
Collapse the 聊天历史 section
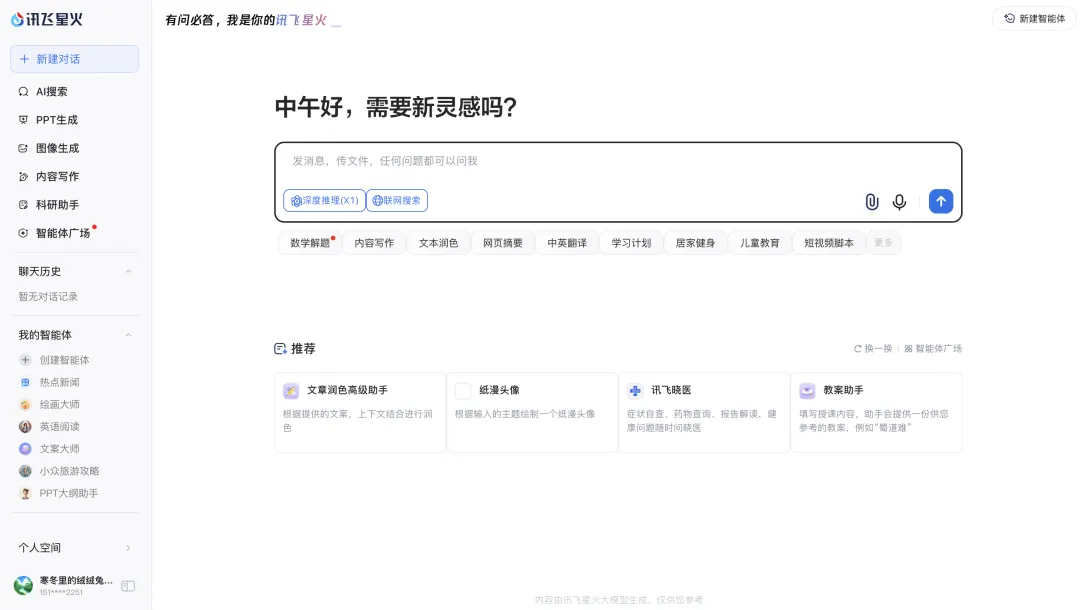(128, 271)
